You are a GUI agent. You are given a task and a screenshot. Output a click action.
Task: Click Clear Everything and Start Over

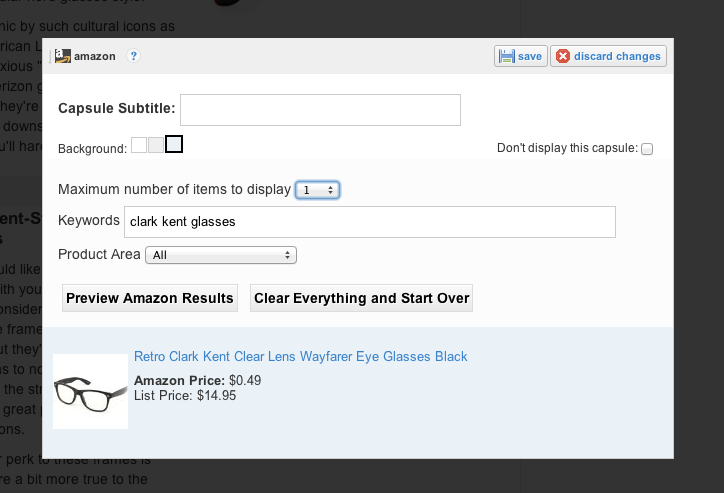pos(362,298)
